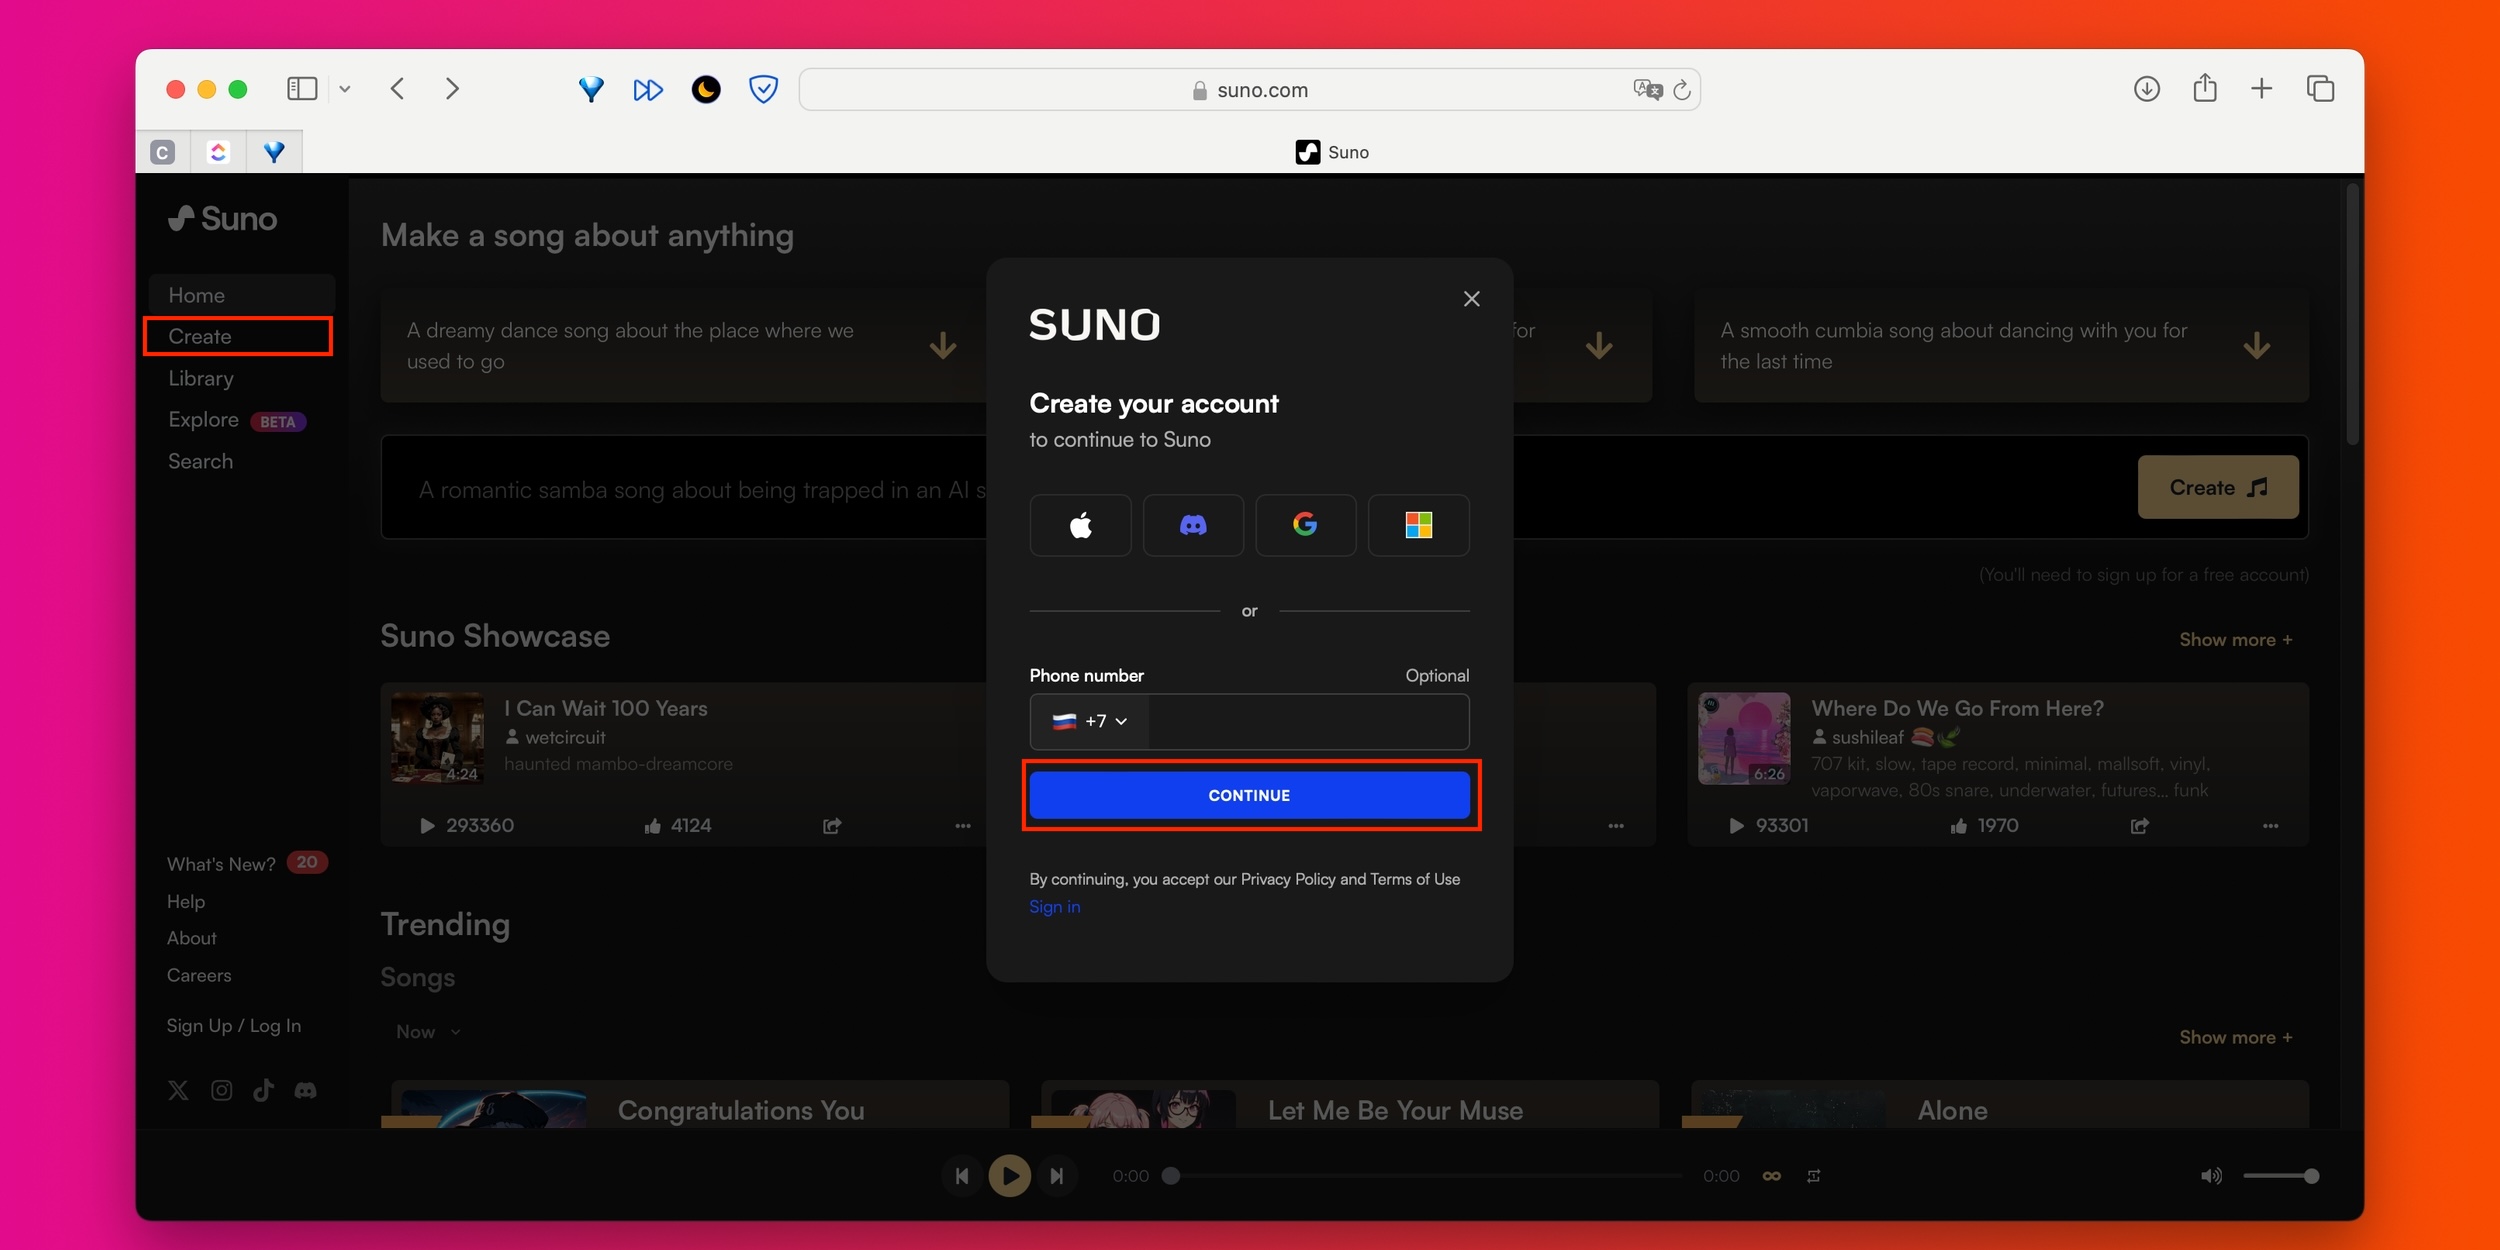The image size is (2500, 1250).
Task: Open Suno's Instagram icon
Action: click(x=221, y=1090)
